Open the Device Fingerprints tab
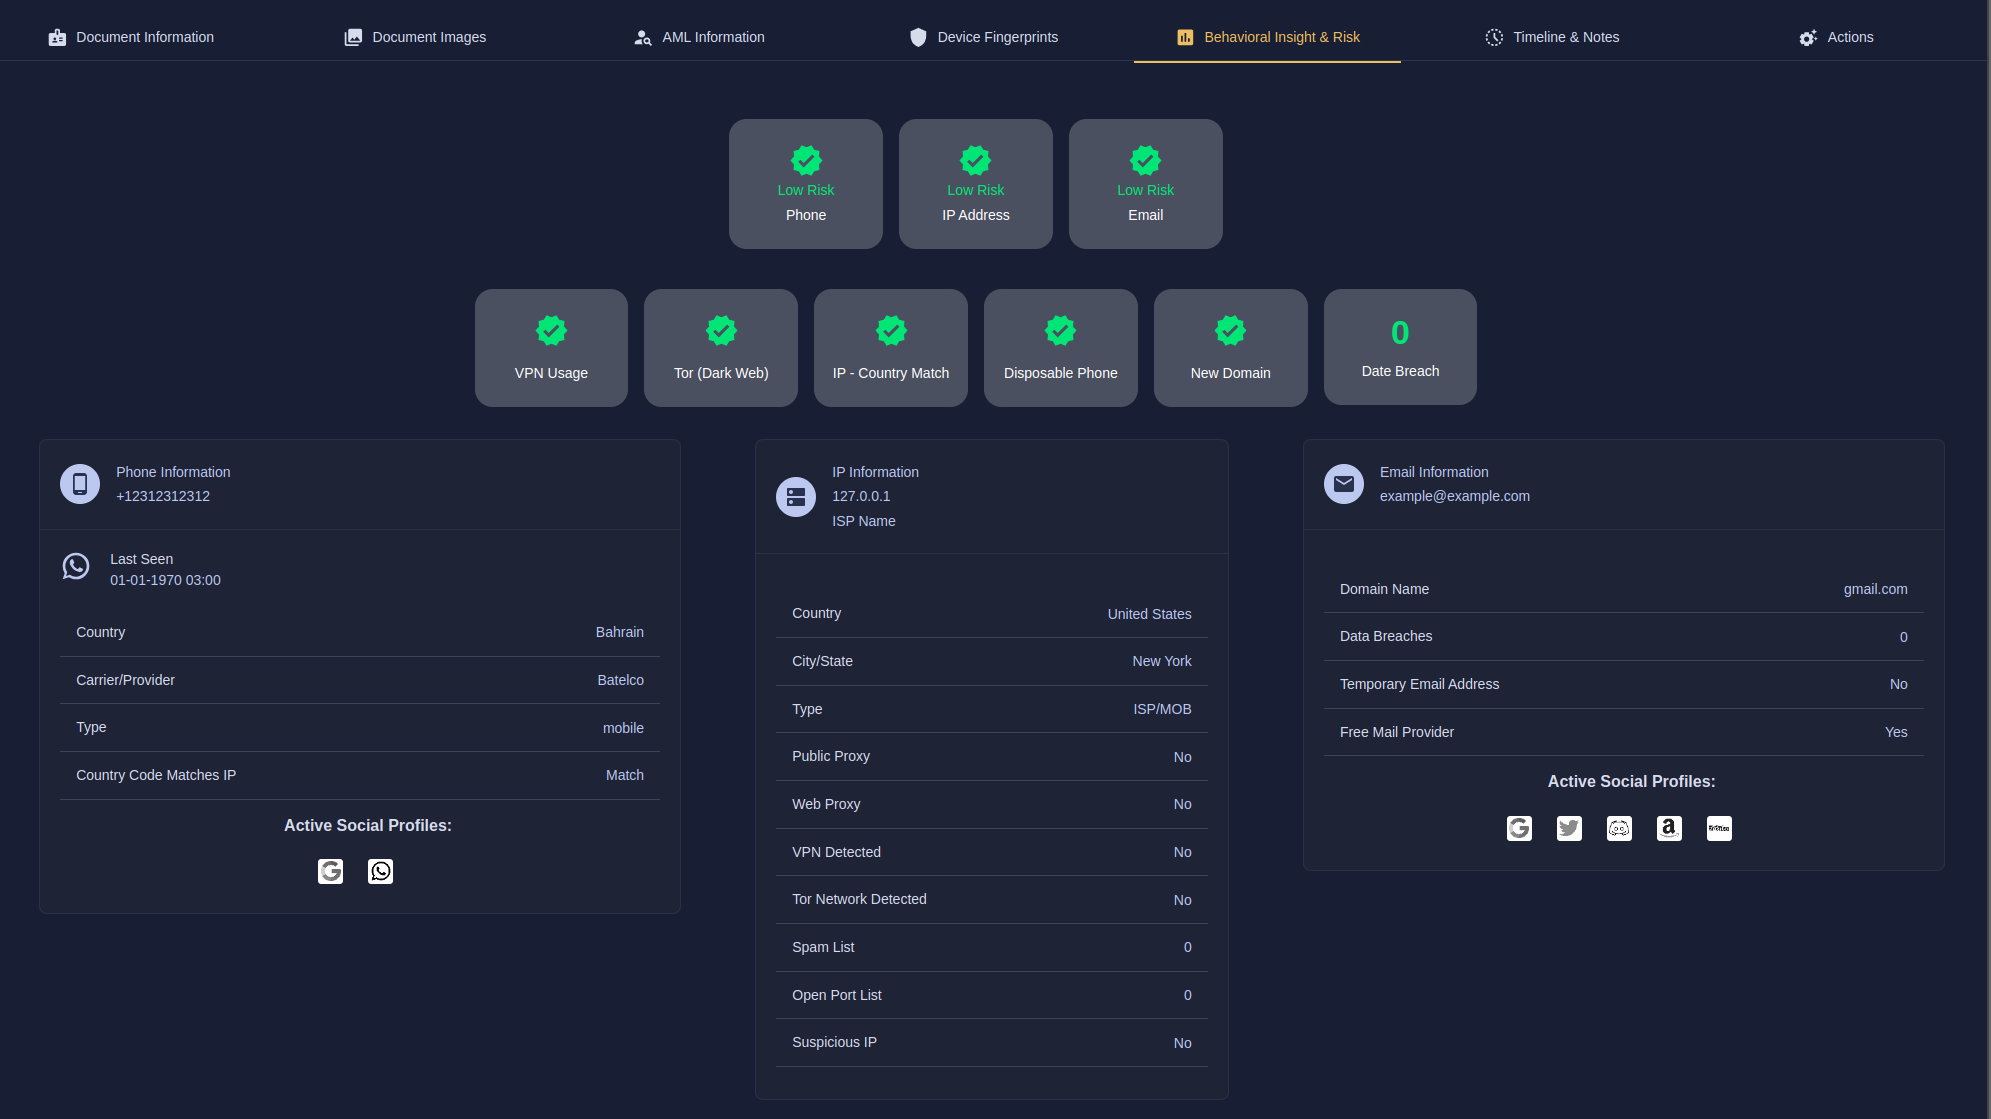Viewport: 1991px width, 1119px height. tap(983, 37)
